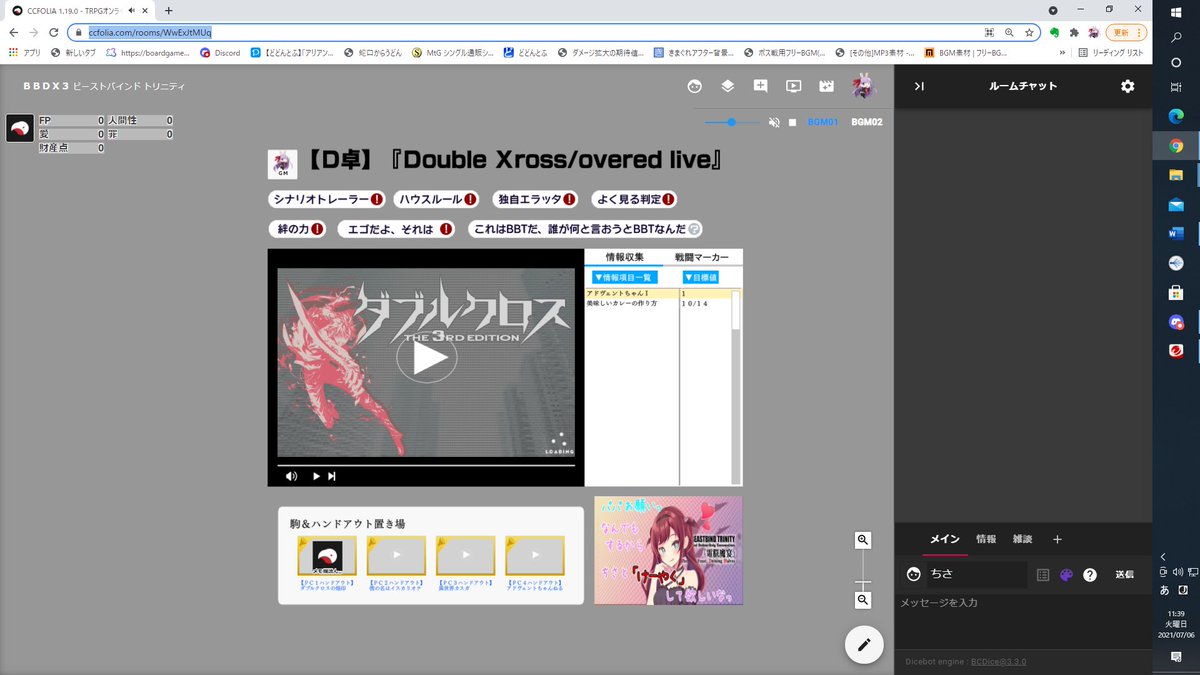Open PC3 handout card thumbnail
The image size is (1200, 675).
465,555
